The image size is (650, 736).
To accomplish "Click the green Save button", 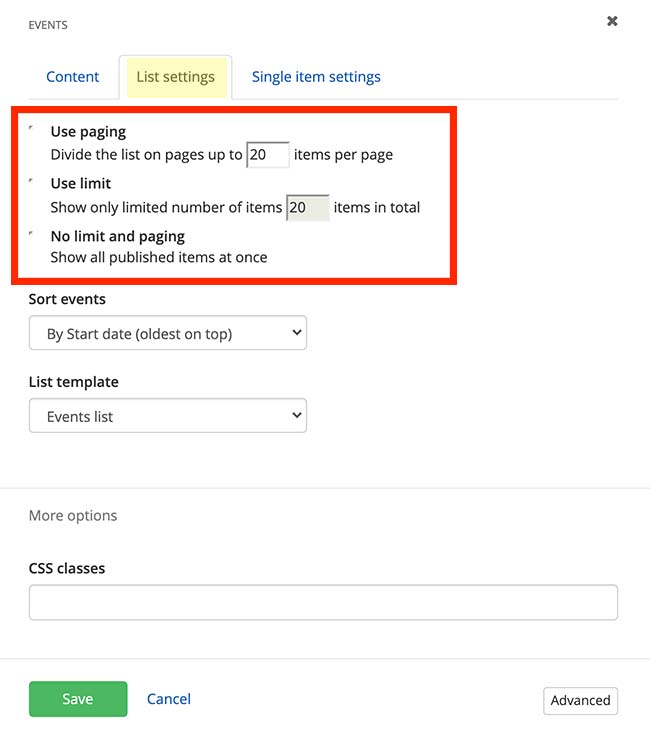I will coord(78,699).
